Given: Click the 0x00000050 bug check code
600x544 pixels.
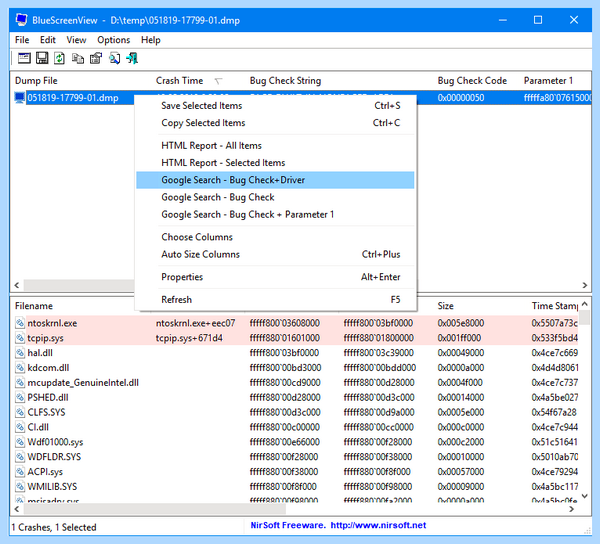Looking at the screenshot, I should click(x=461, y=98).
